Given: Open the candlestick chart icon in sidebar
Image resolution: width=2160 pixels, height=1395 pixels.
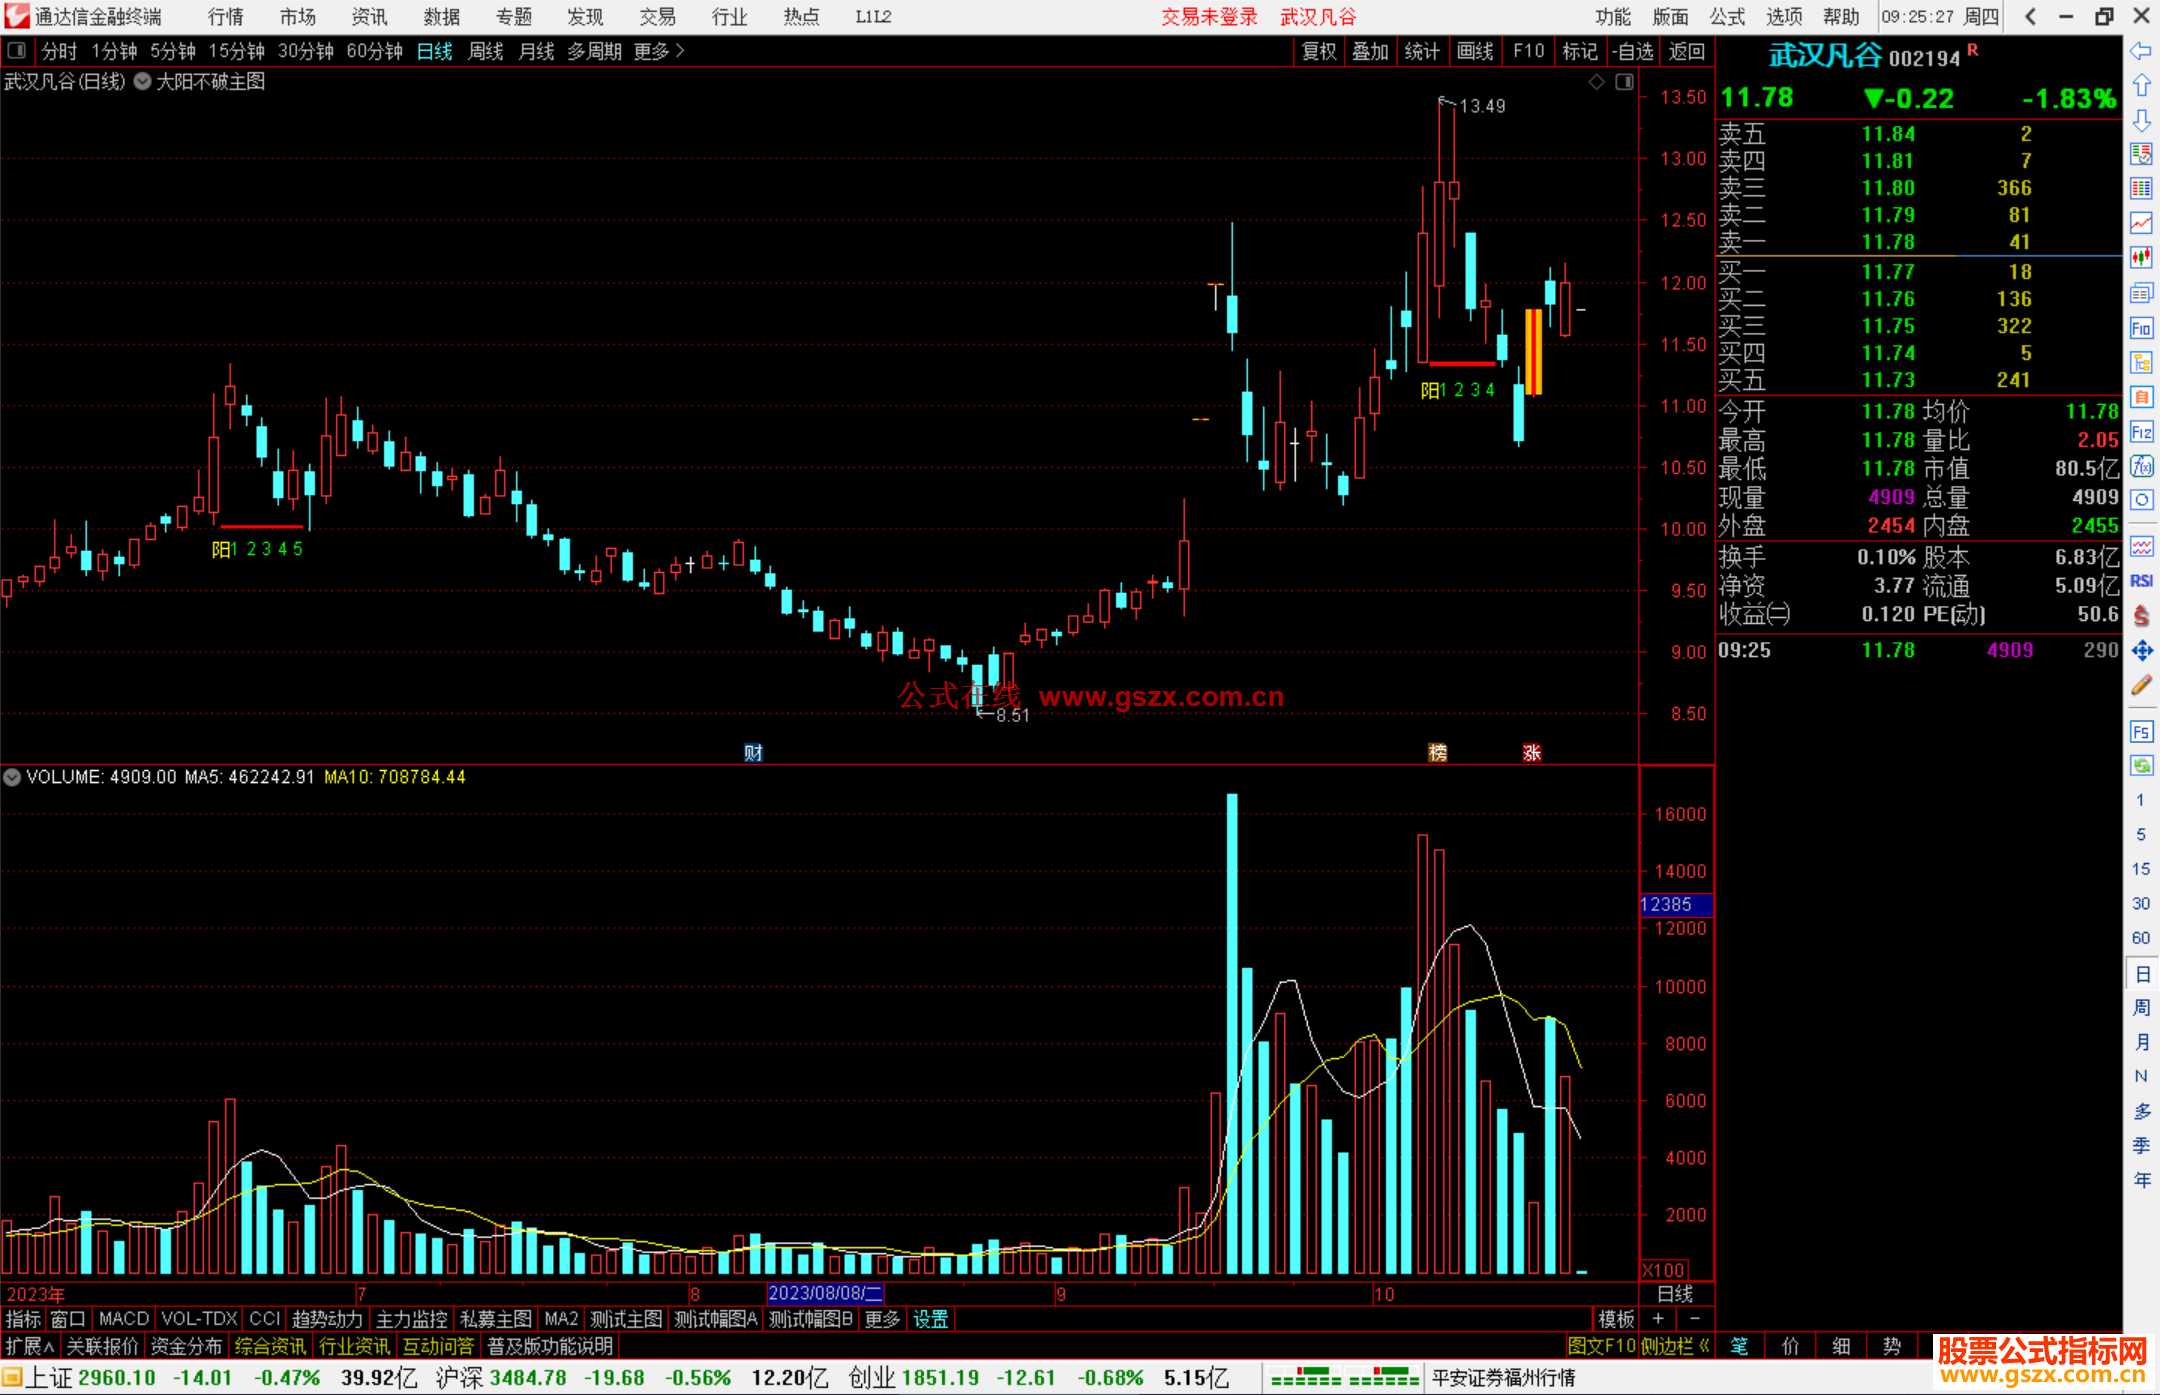Looking at the screenshot, I should (2141, 258).
